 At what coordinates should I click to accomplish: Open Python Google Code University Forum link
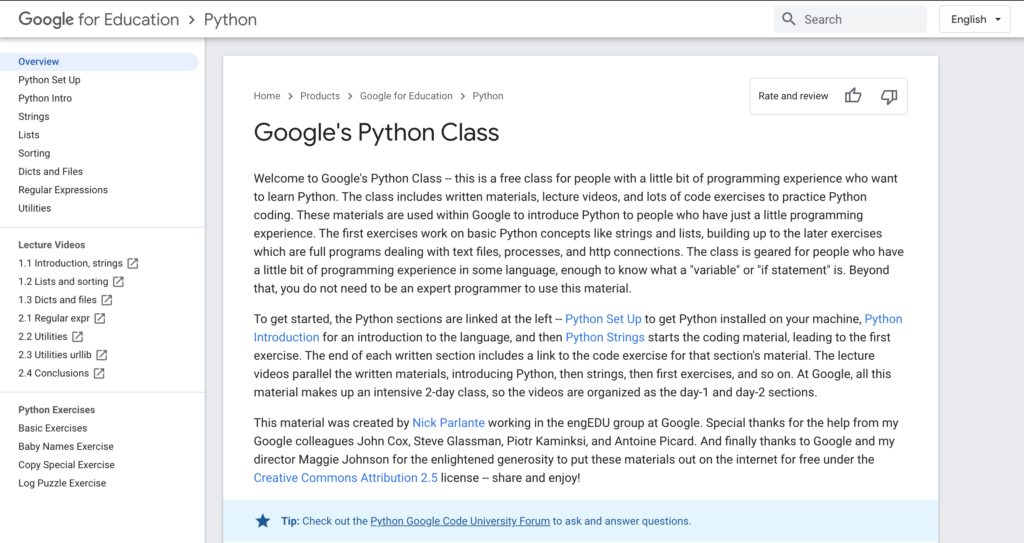pos(460,521)
